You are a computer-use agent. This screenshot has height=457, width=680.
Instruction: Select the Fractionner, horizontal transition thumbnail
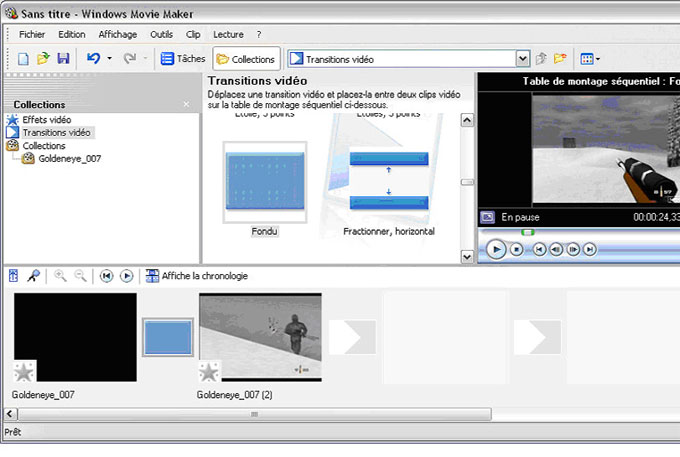click(389, 181)
